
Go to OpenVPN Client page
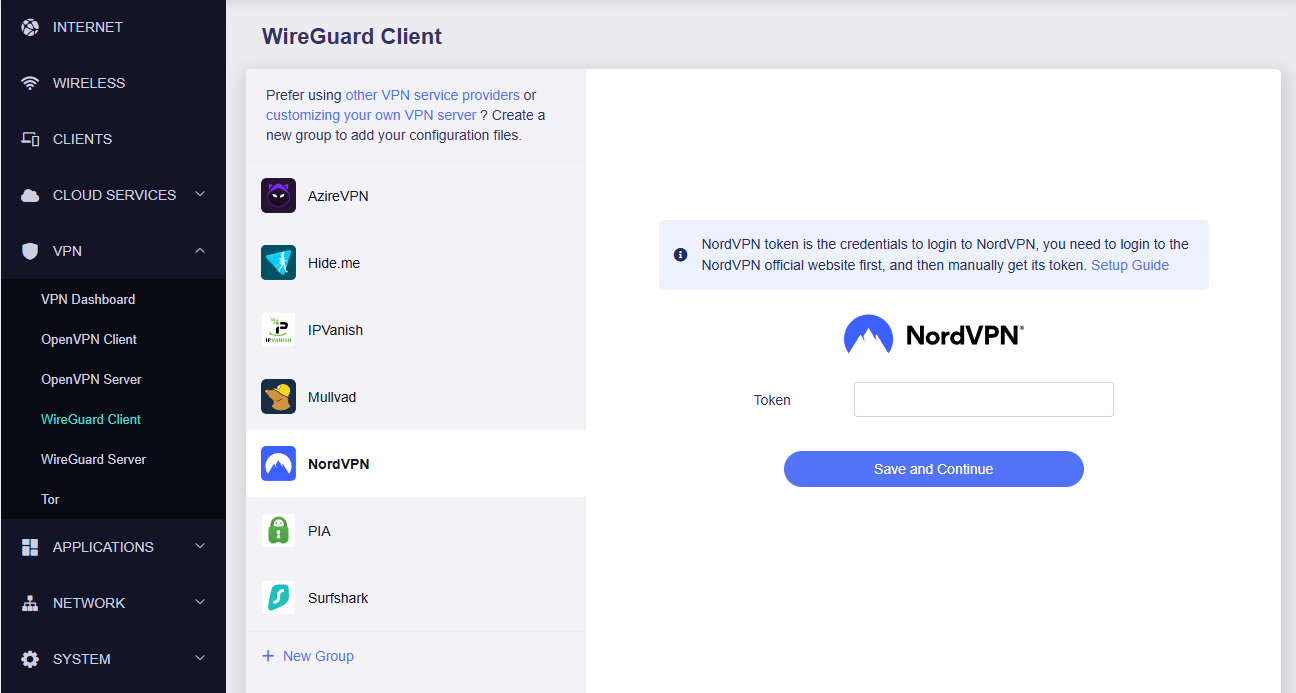click(x=89, y=339)
